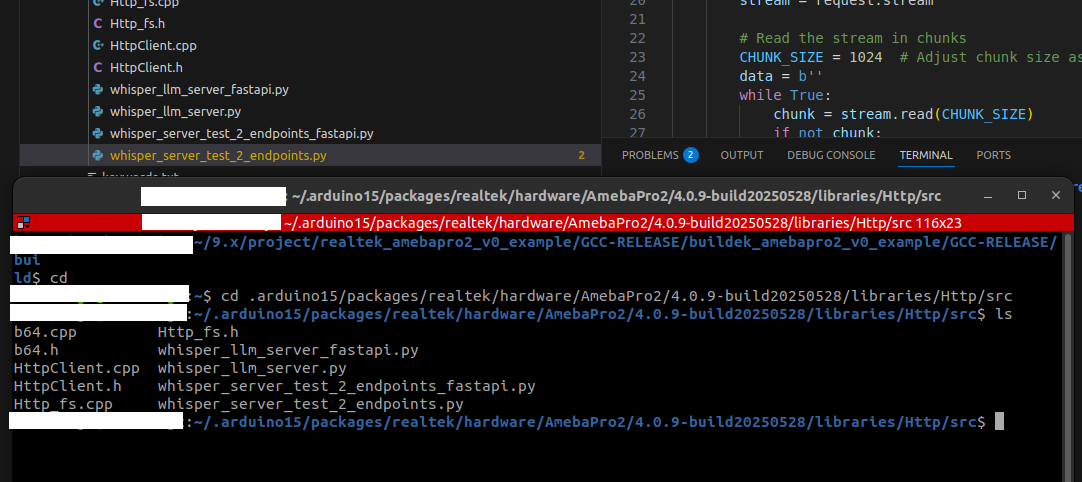1082x482 pixels.
Task: Select whisper_server_test_2_endpoints.py in the file tree
Action: 218,155
